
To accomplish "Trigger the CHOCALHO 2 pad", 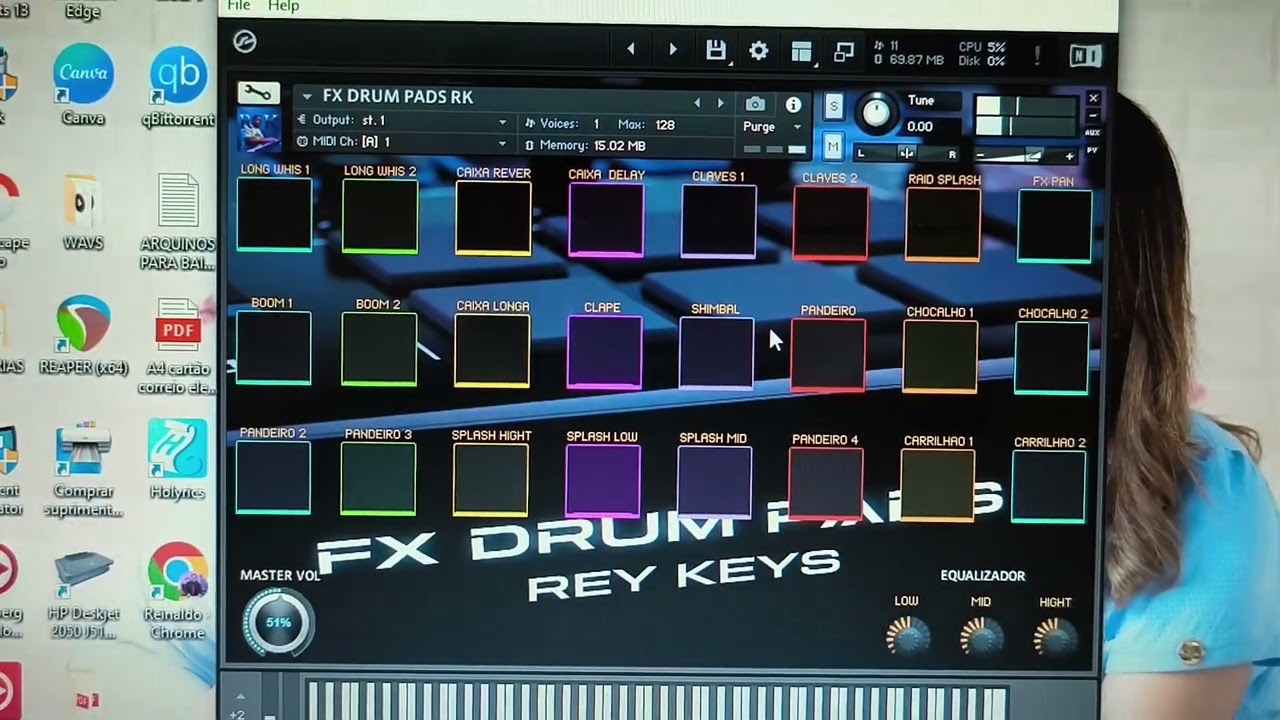I will [x=1052, y=358].
